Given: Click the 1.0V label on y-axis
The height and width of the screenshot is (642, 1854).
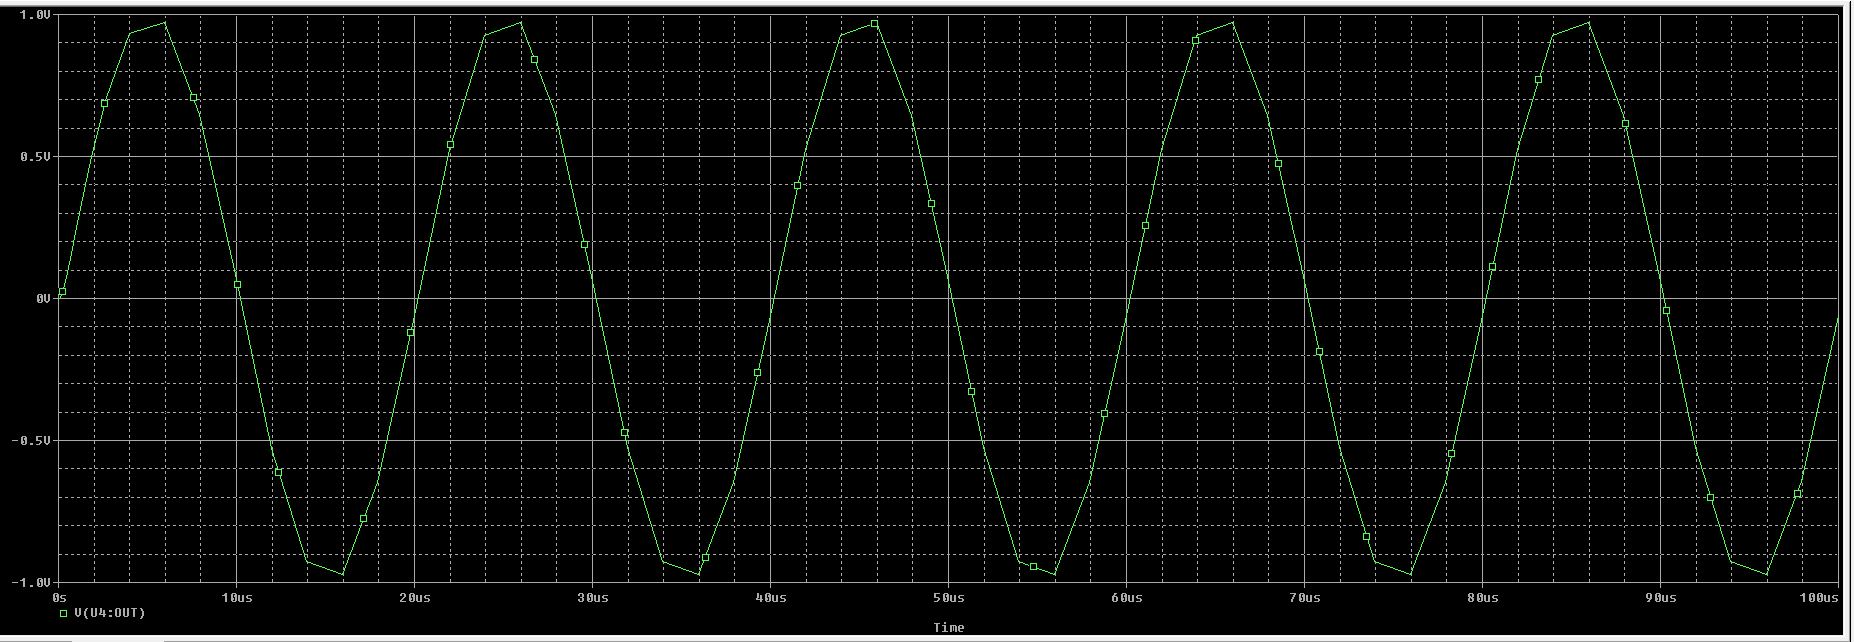Looking at the screenshot, I should pos(35,15).
